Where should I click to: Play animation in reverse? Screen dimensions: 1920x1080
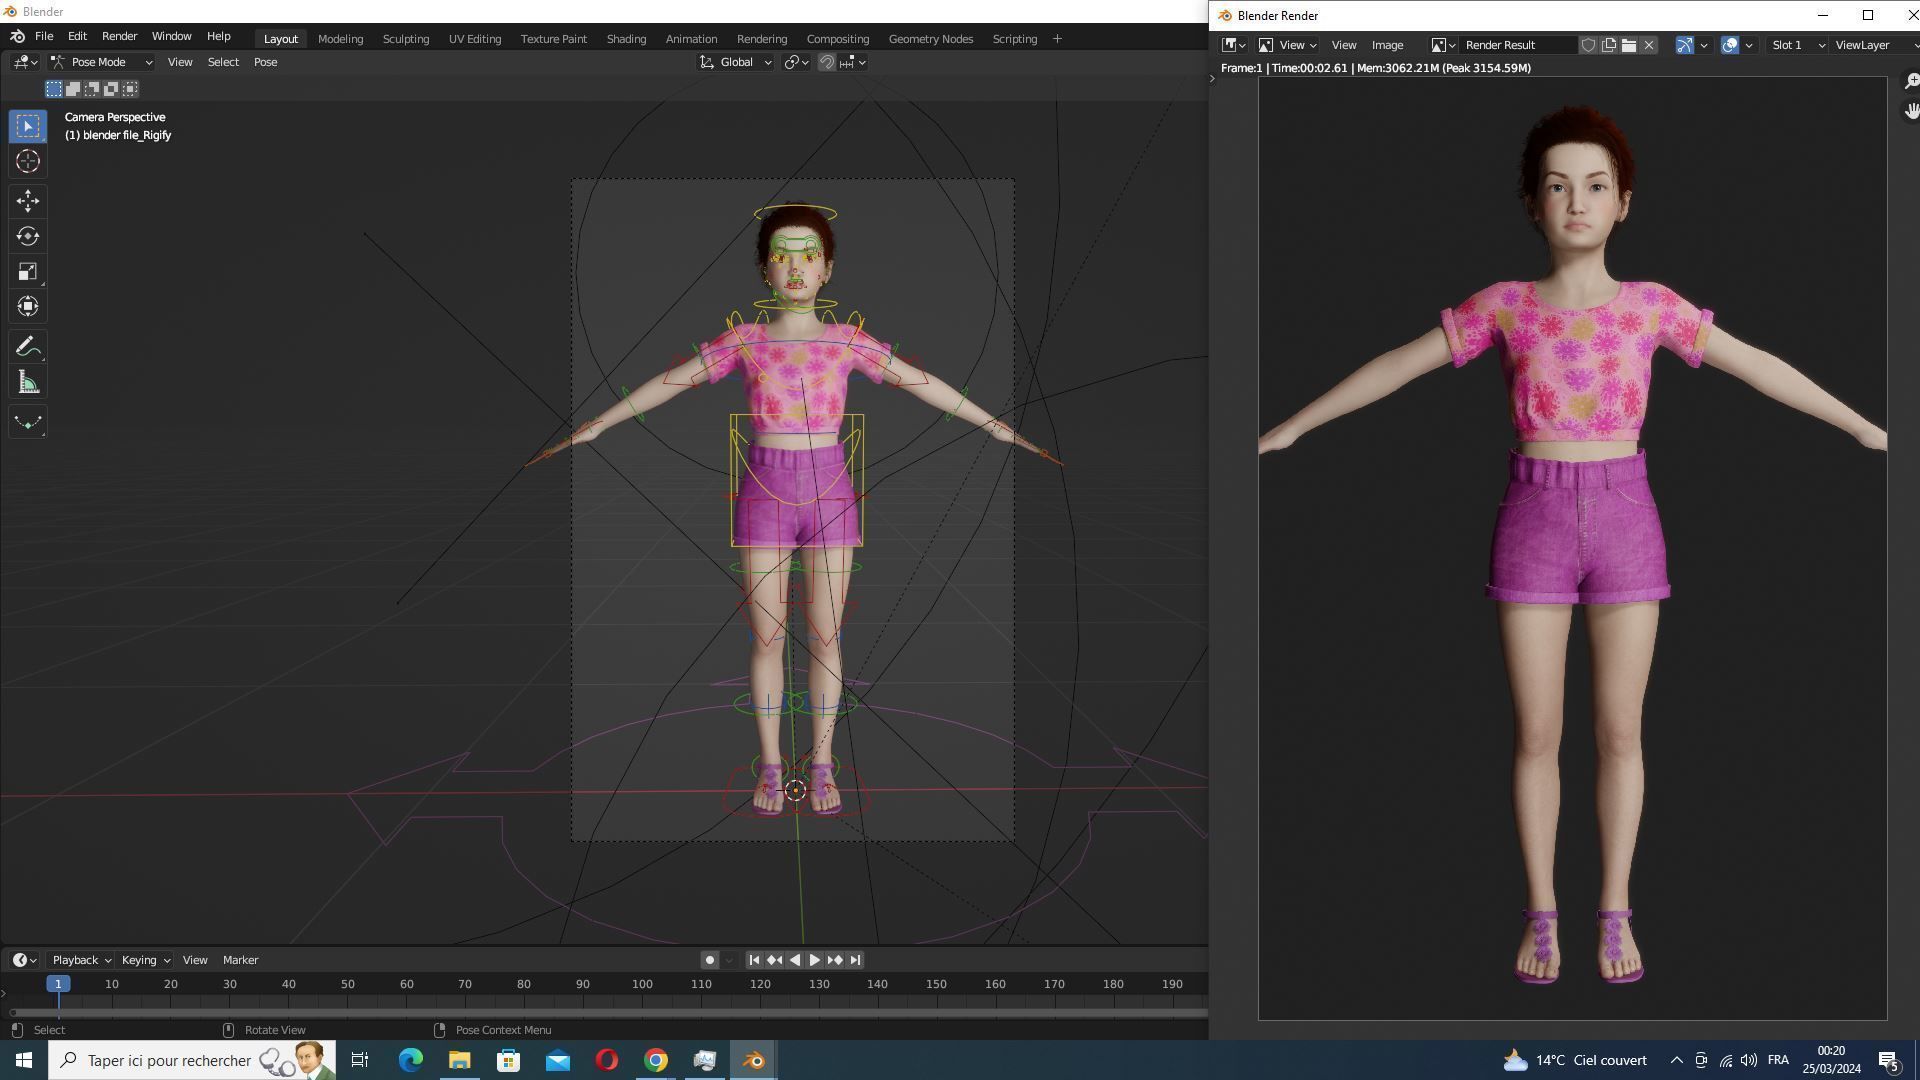click(x=794, y=960)
